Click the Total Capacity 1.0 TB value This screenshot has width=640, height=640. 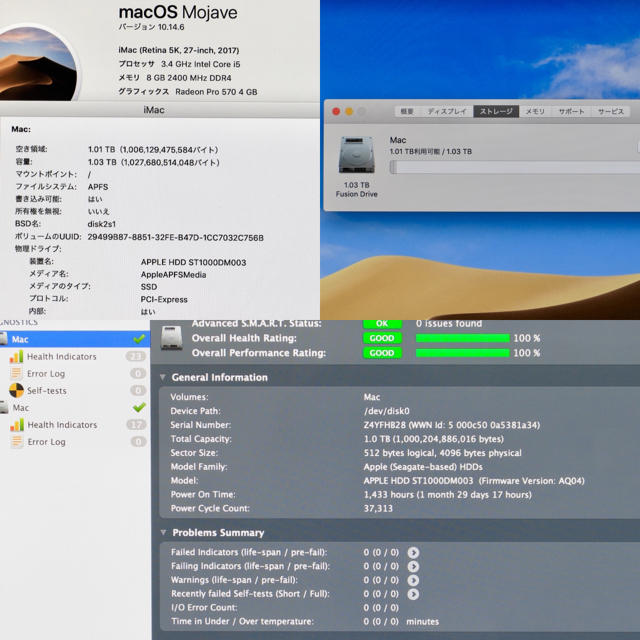pos(433,439)
